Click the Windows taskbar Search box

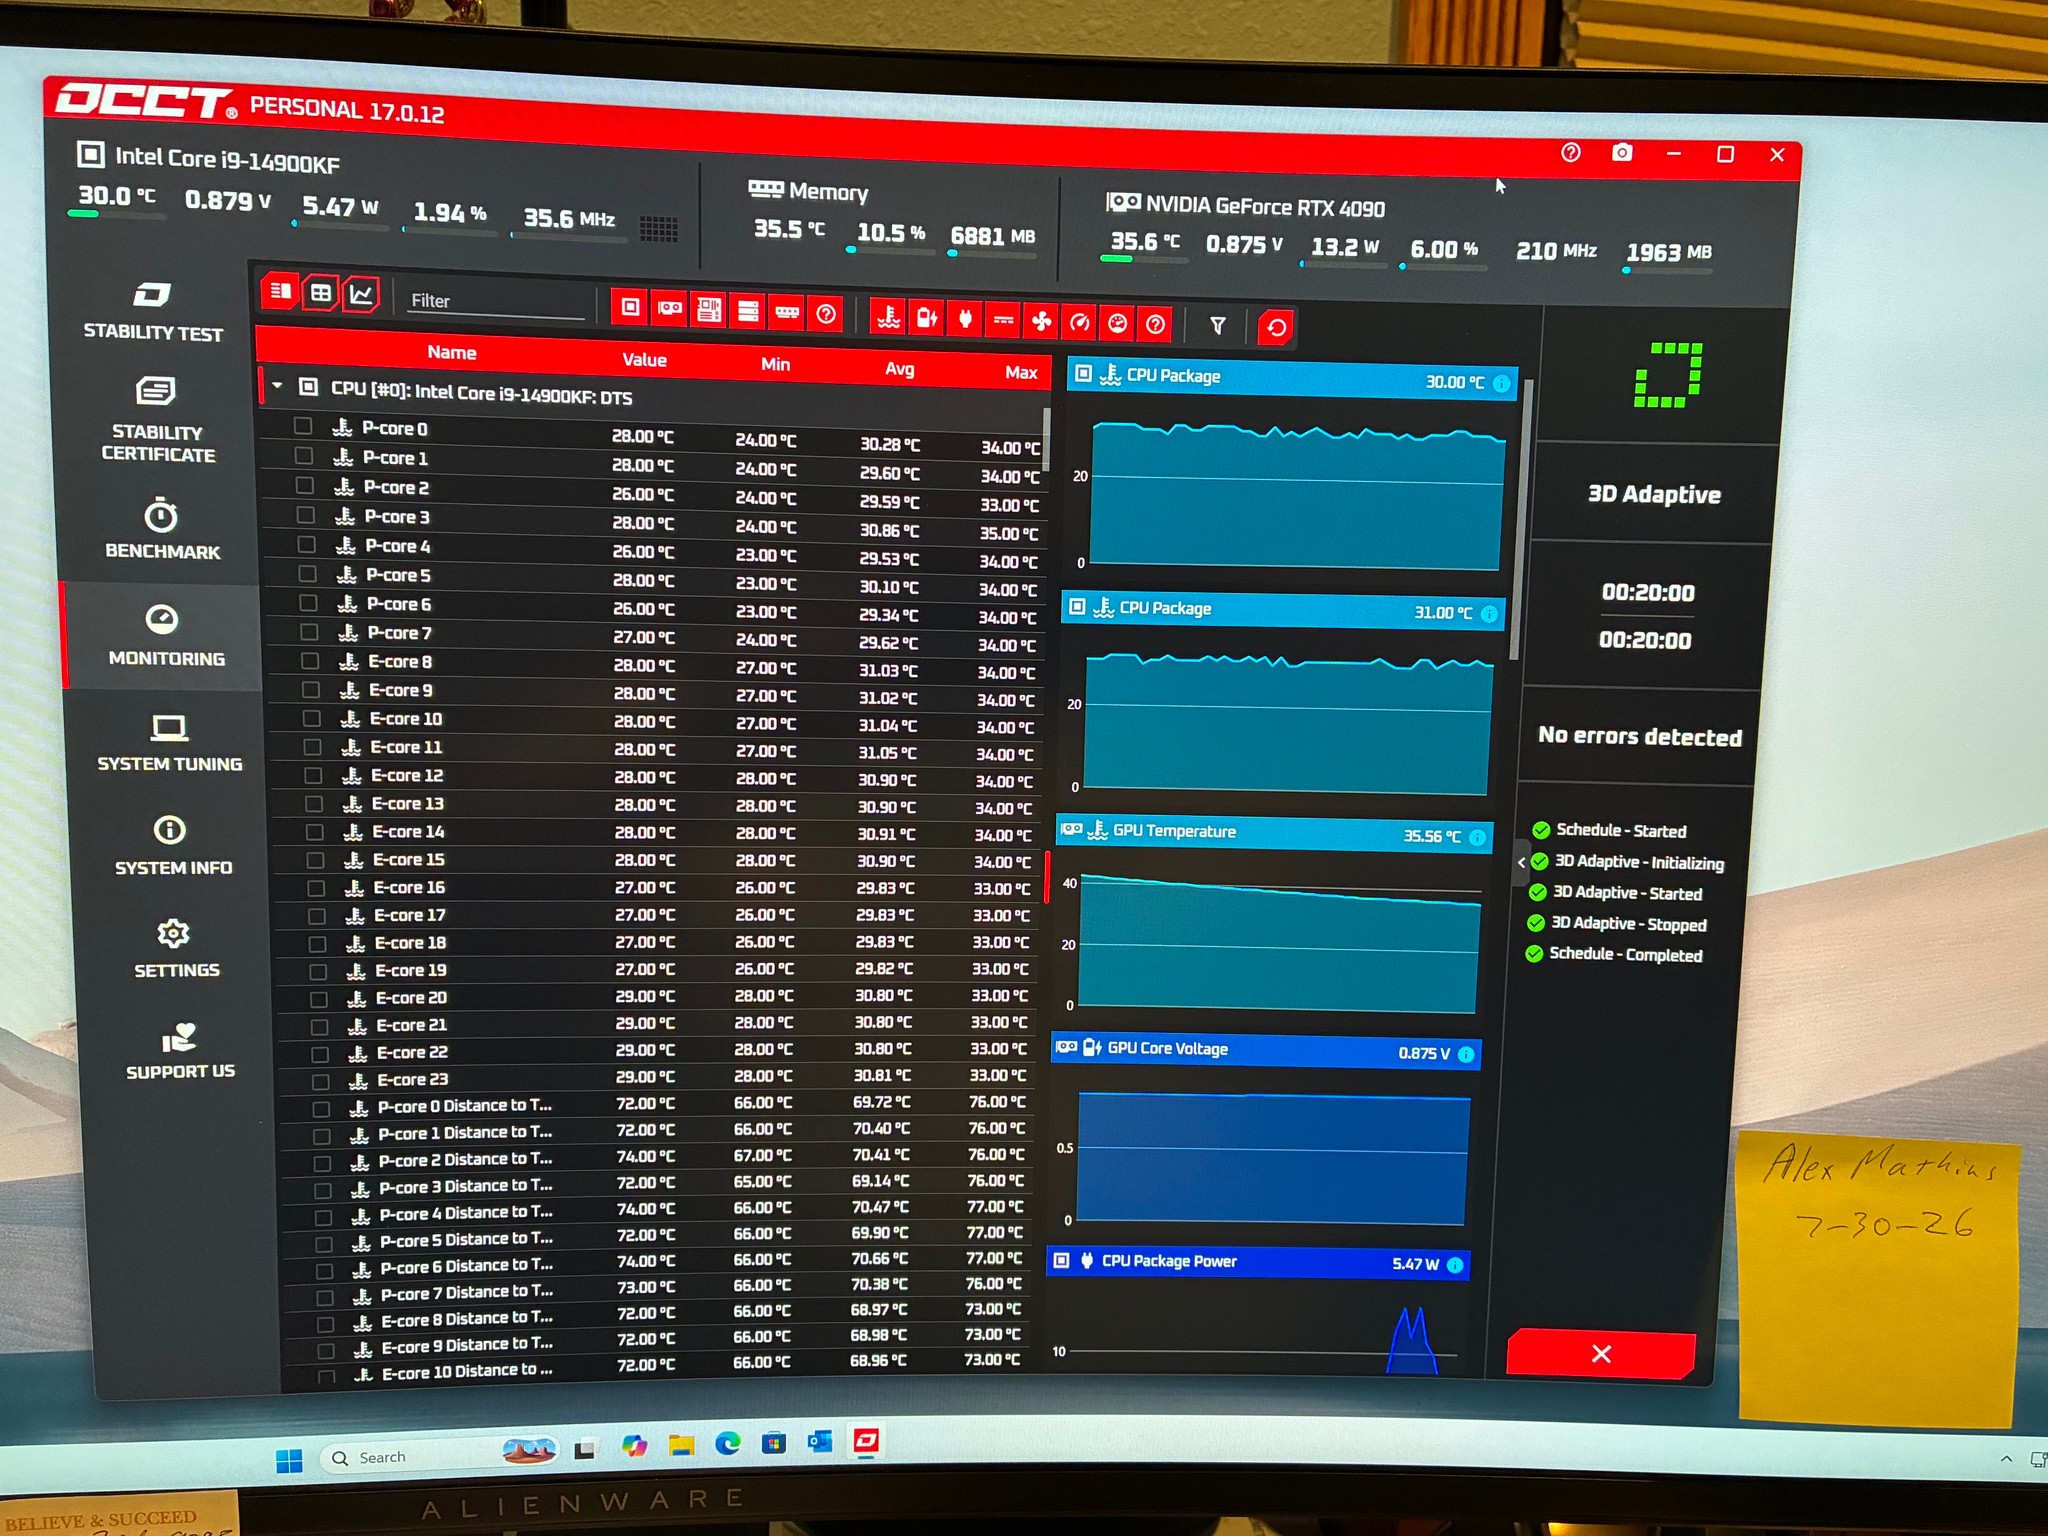[438, 1456]
